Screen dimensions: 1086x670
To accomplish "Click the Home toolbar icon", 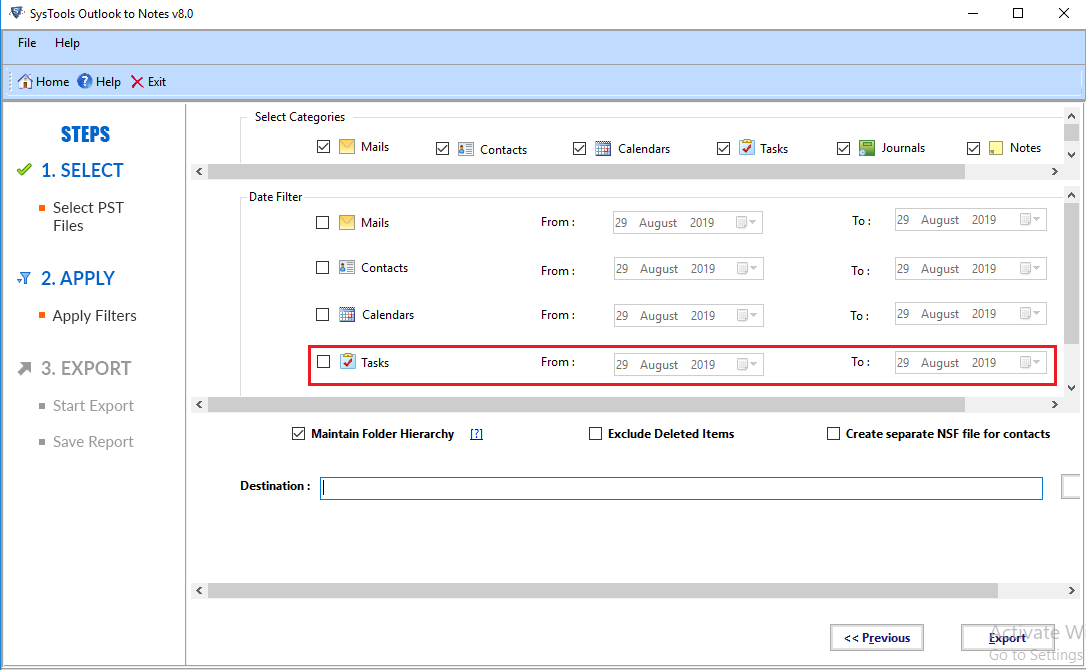I will click(x=25, y=81).
